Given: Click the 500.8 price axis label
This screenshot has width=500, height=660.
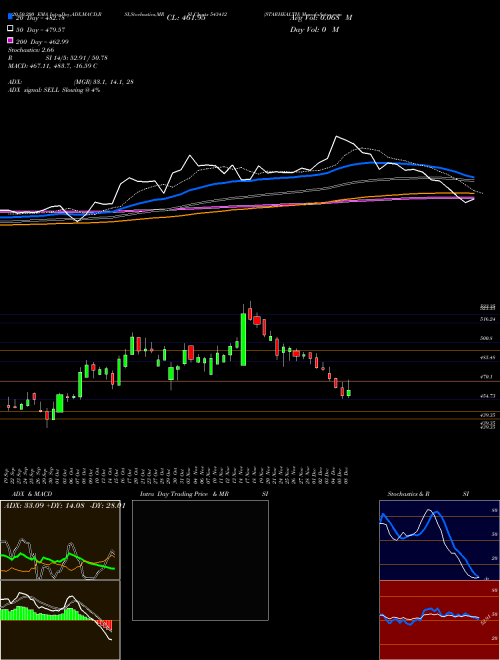Looking at the screenshot, I should coord(487,338).
